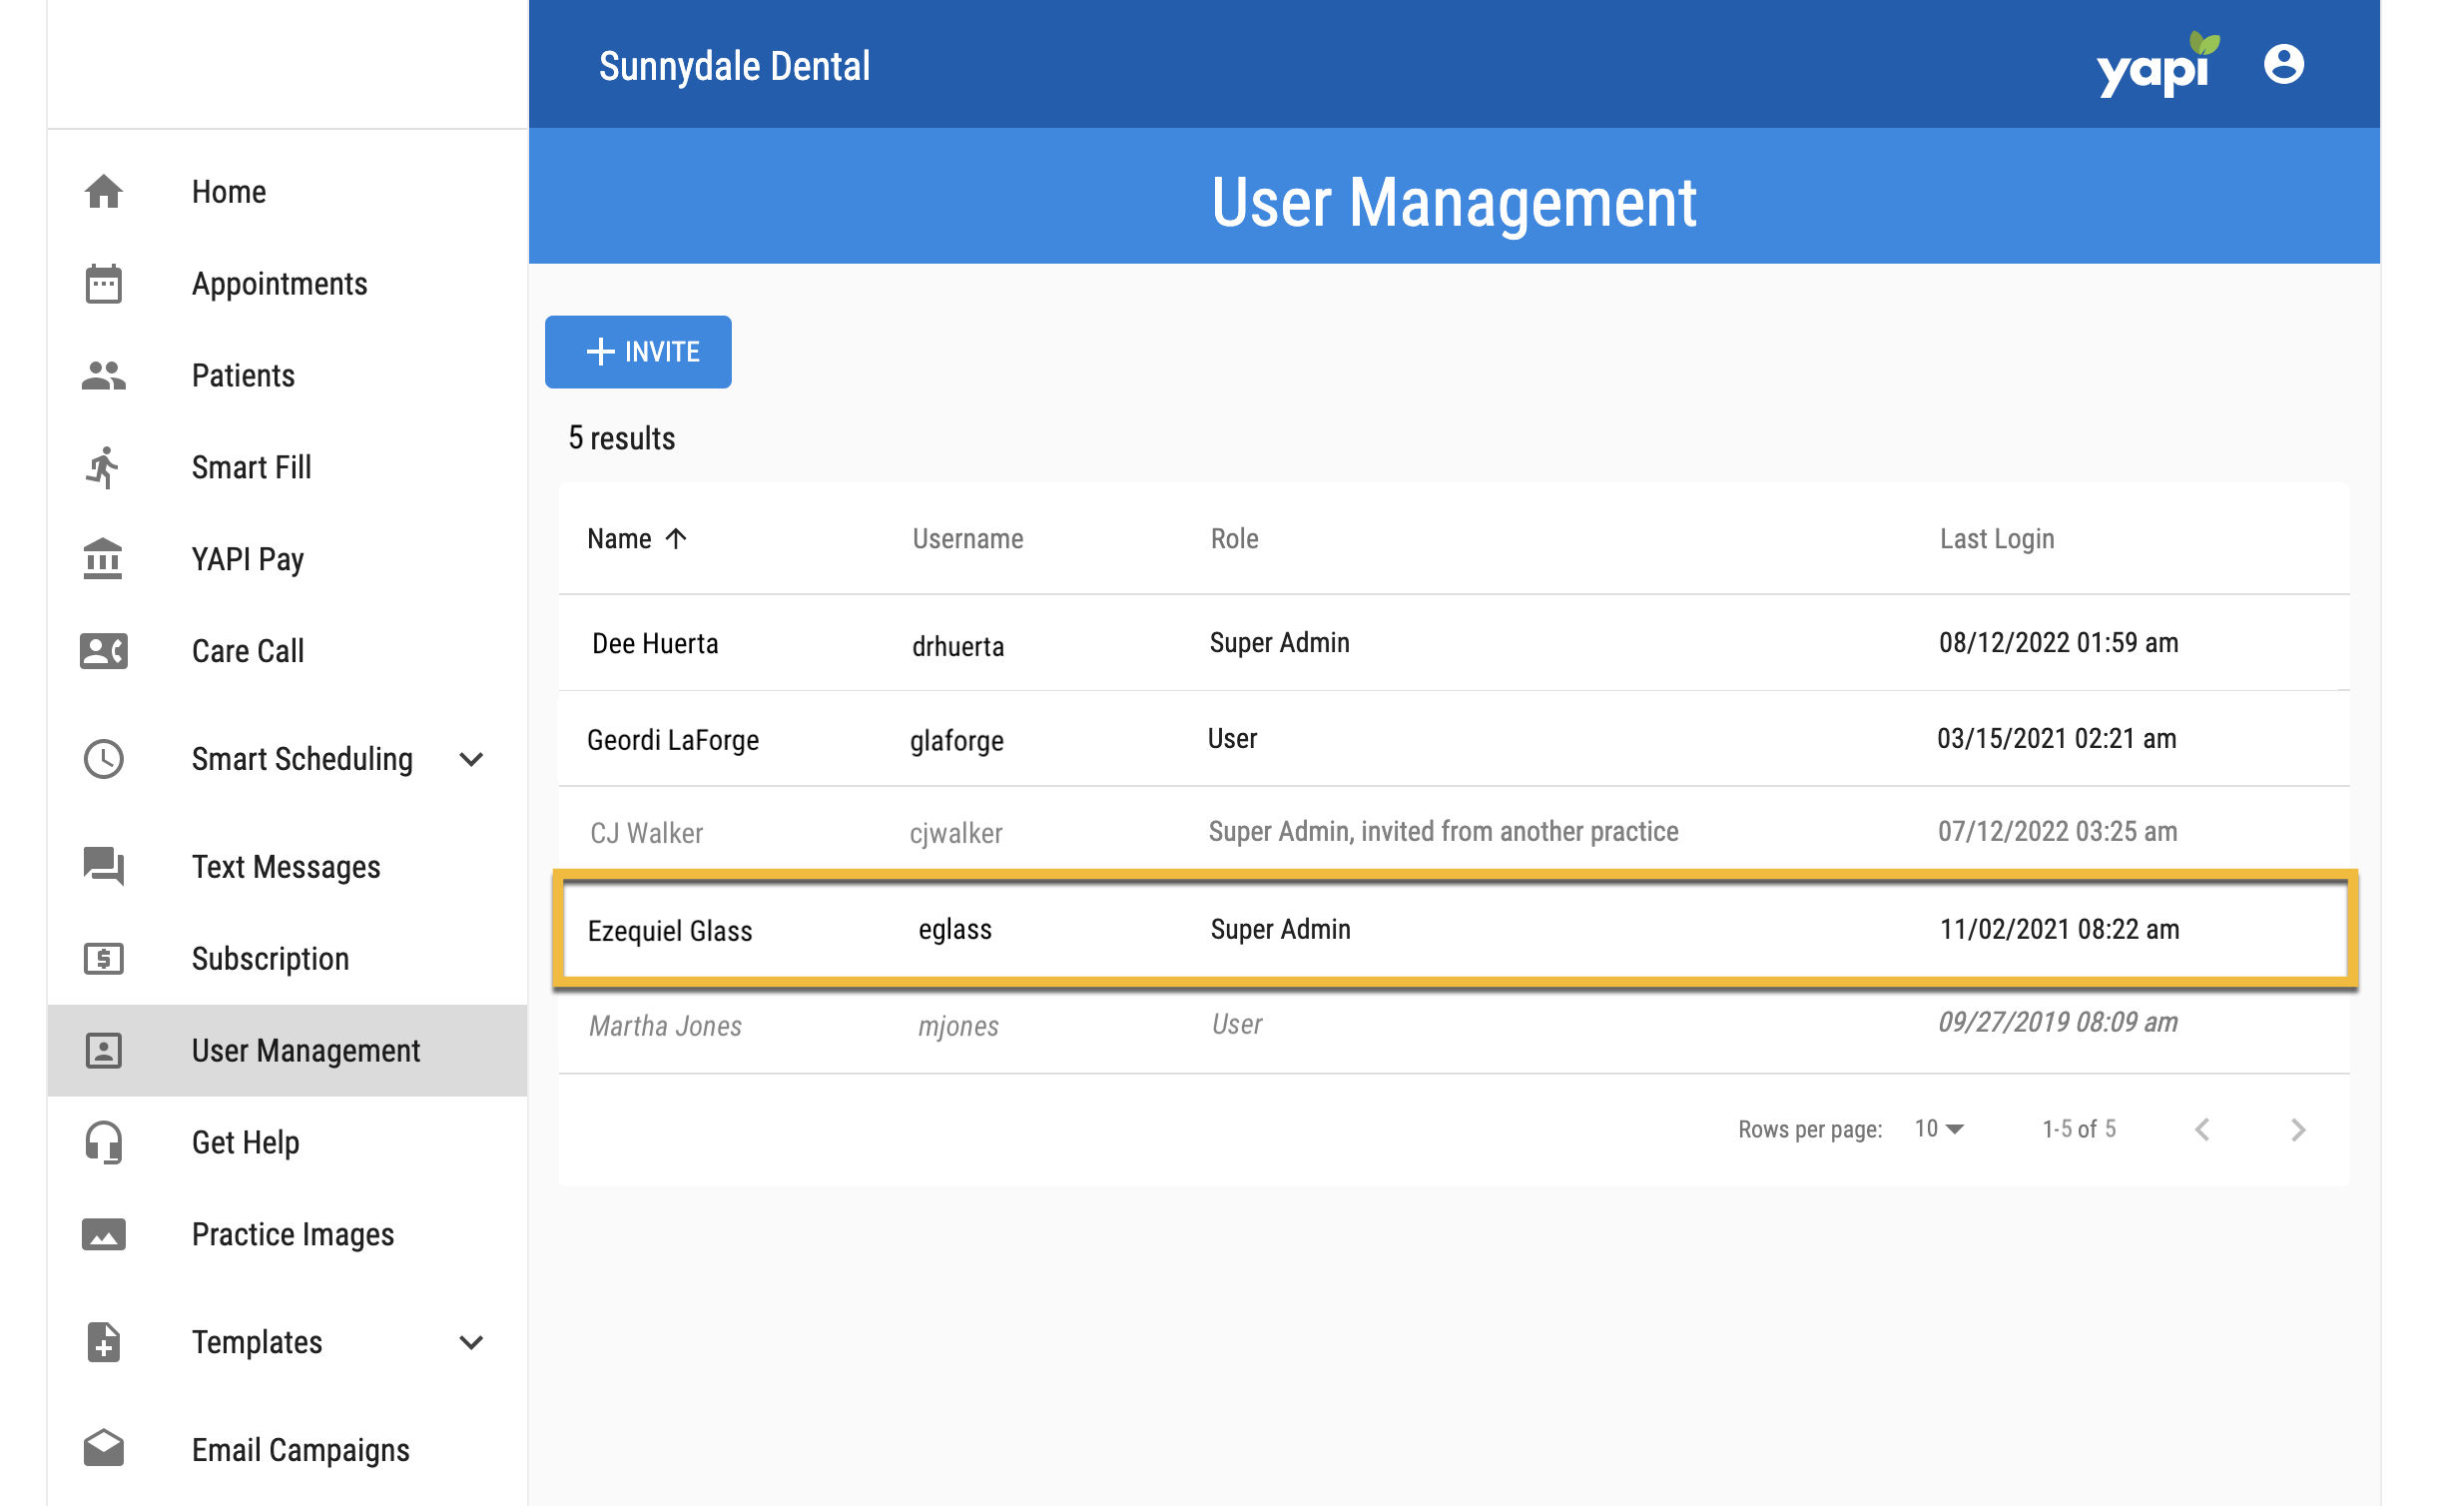Click the 07/12/2022 03:25 am login cell
2464x1506 pixels.
point(2057,832)
